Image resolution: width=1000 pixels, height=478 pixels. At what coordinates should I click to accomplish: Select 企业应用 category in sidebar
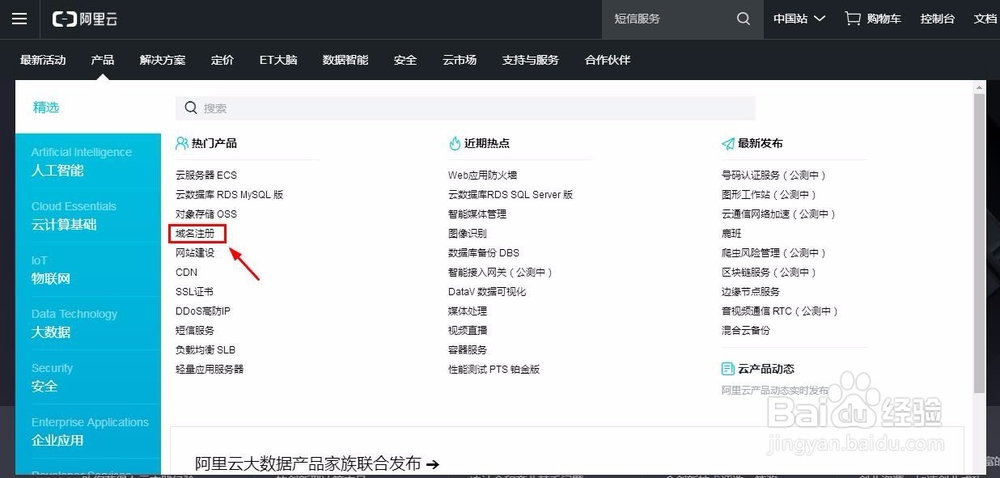click(88, 431)
